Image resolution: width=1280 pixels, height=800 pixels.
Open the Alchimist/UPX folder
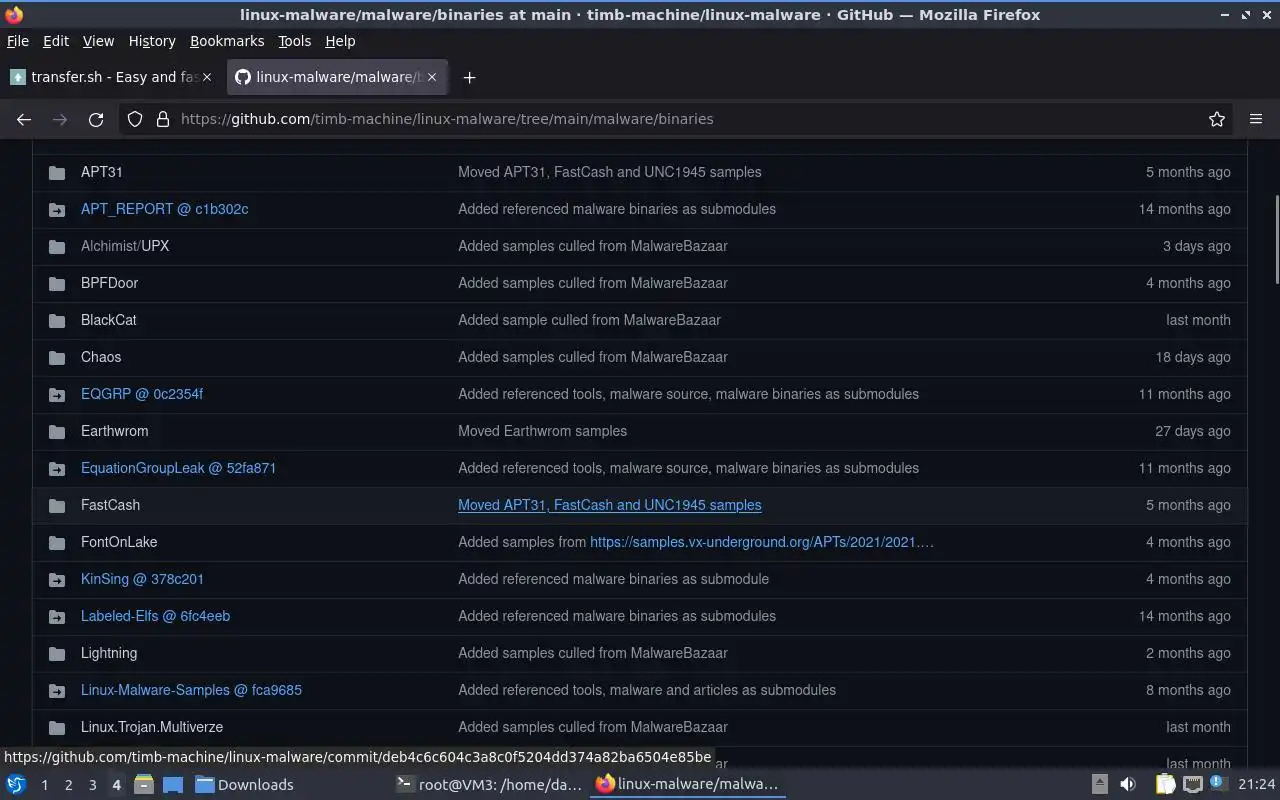click(125, 246)
